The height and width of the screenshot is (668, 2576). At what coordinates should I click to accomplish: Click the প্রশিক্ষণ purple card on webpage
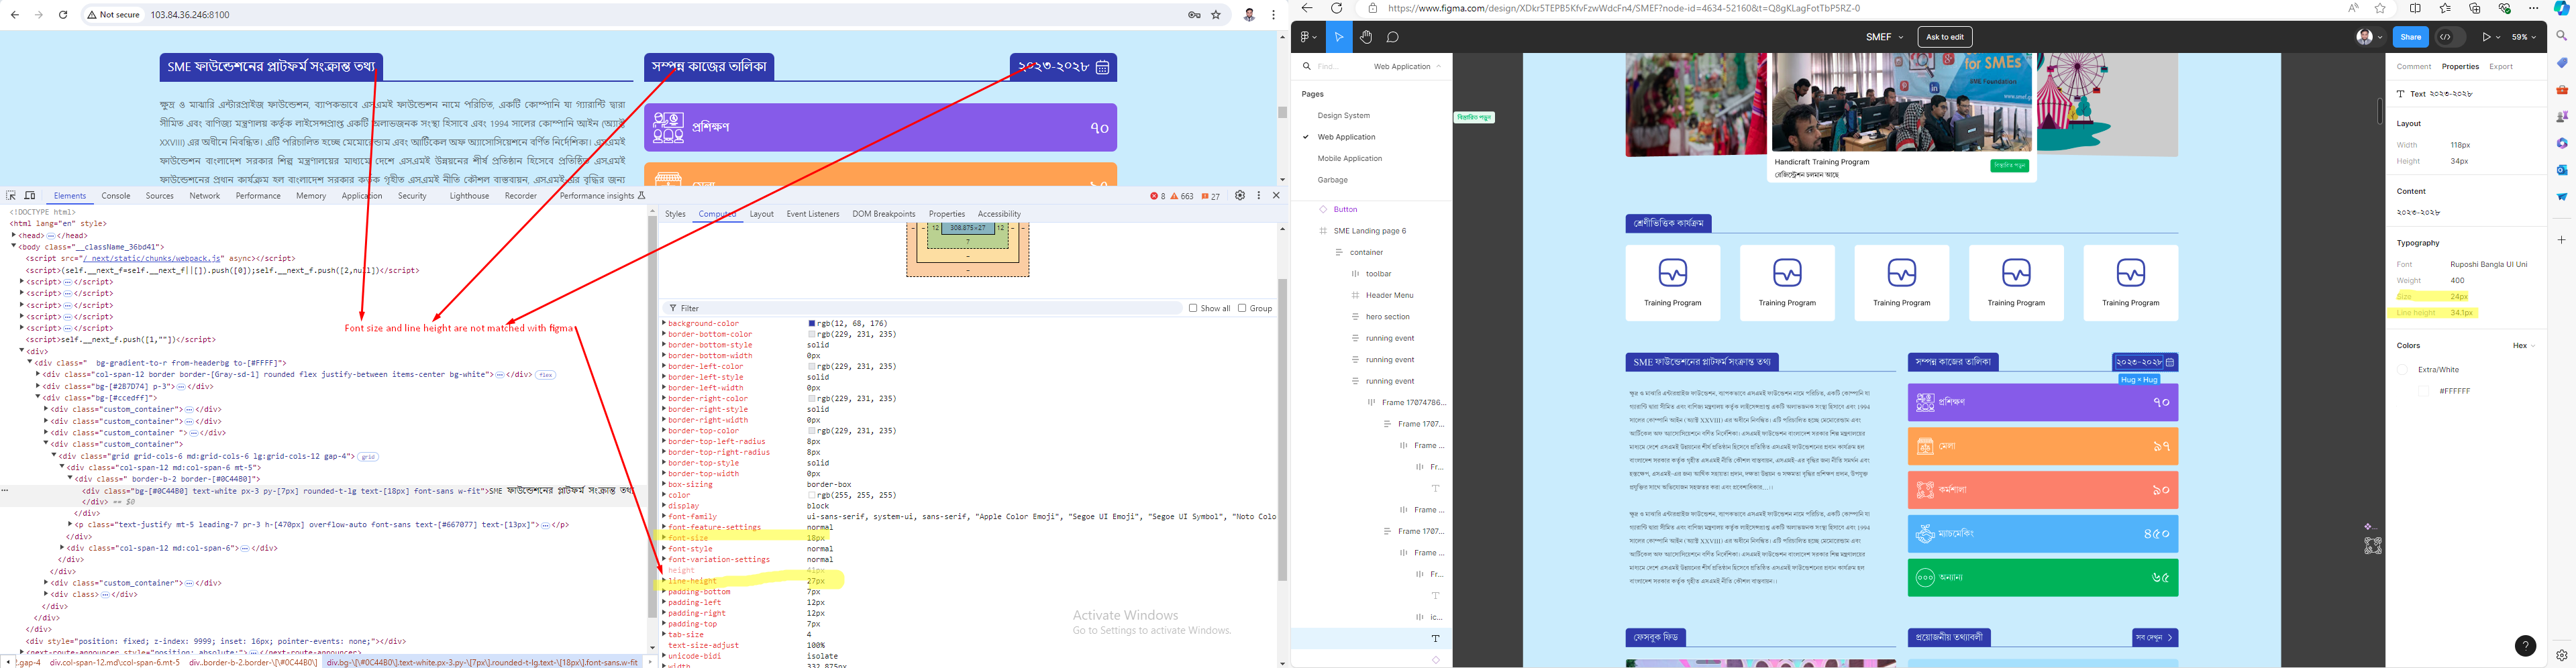[x=880, y=127]
